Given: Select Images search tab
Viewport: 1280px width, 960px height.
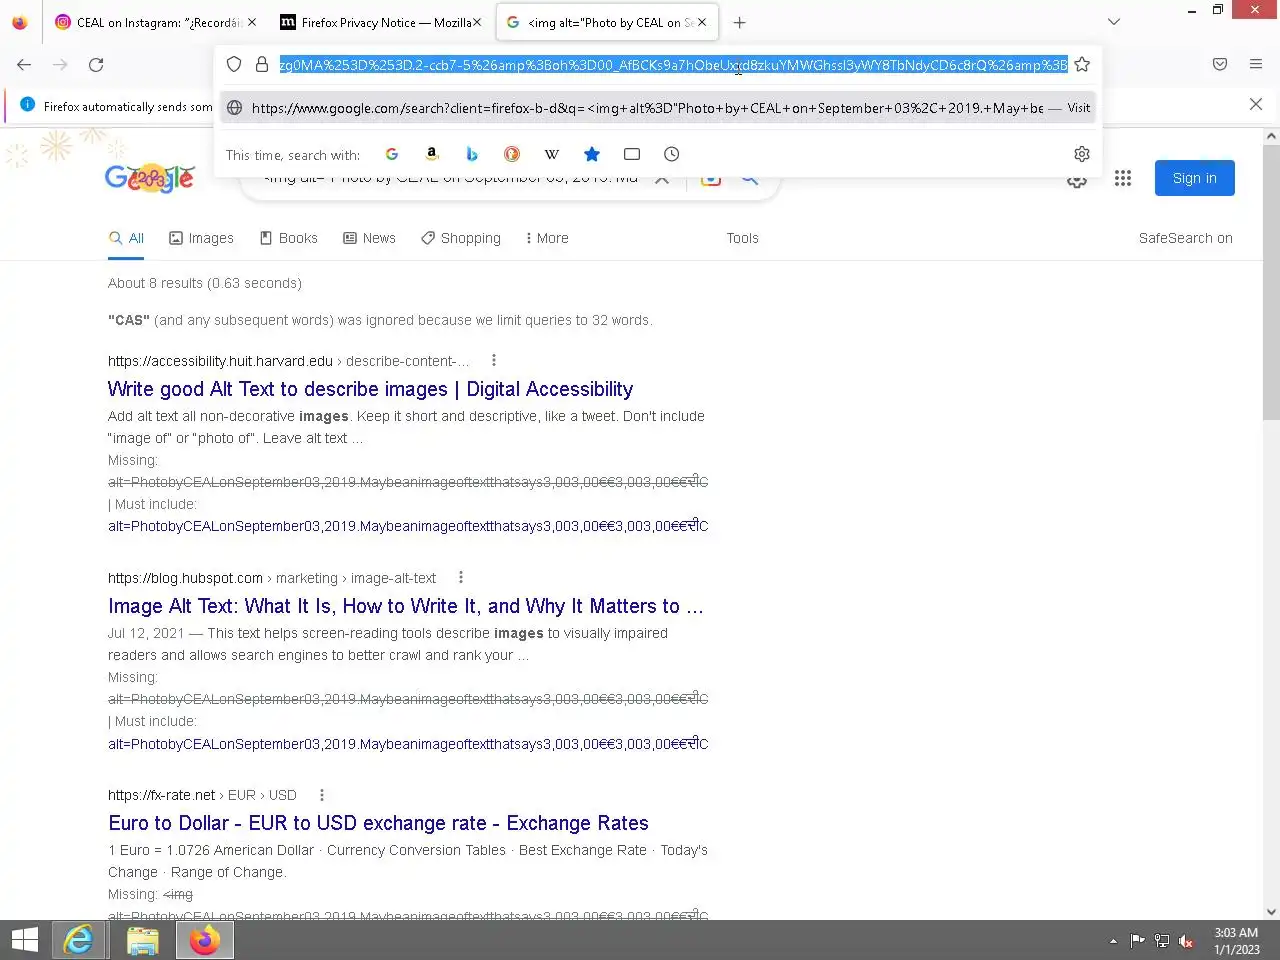Looking at the screenshot, I should pyautogui.click(x=201, y=238).
